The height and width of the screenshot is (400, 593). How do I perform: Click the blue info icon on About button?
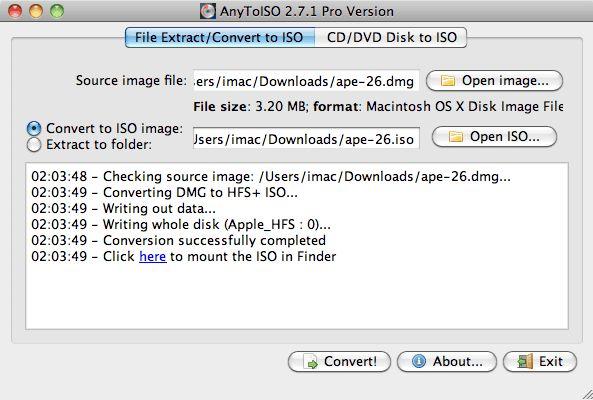pos(419,361)
